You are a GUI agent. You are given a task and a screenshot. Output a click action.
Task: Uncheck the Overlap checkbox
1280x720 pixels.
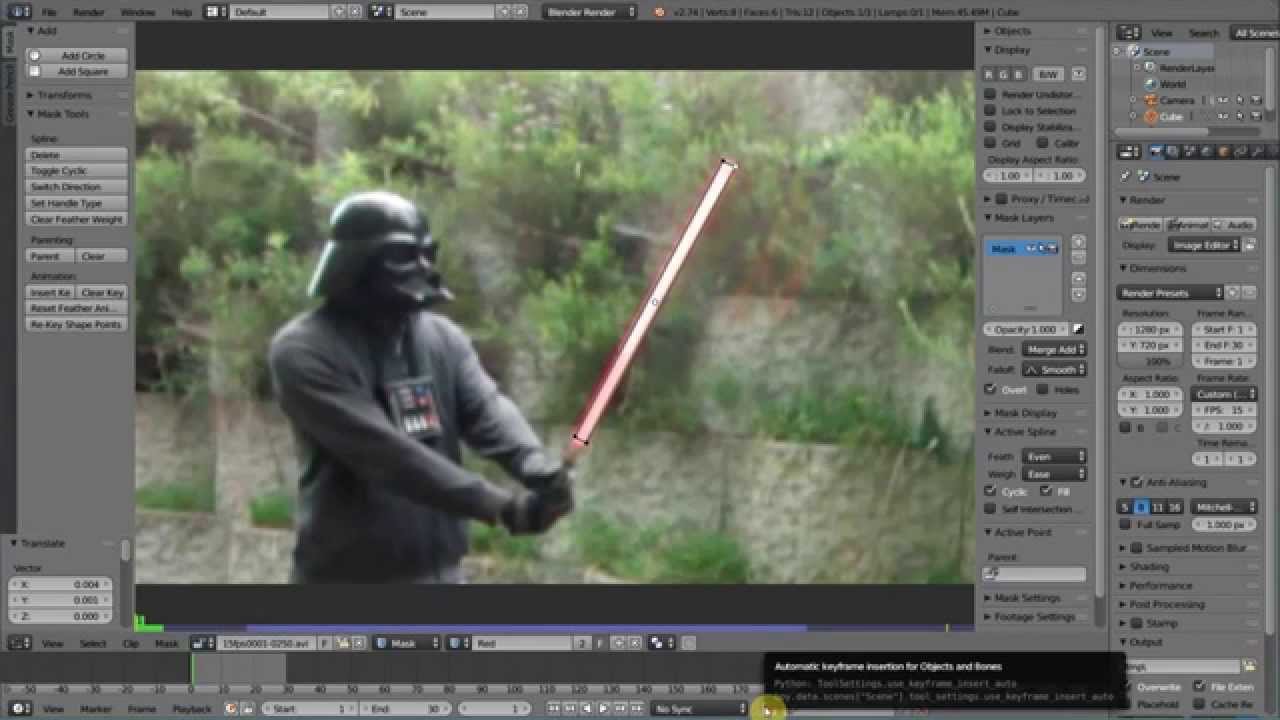point(990,390)
